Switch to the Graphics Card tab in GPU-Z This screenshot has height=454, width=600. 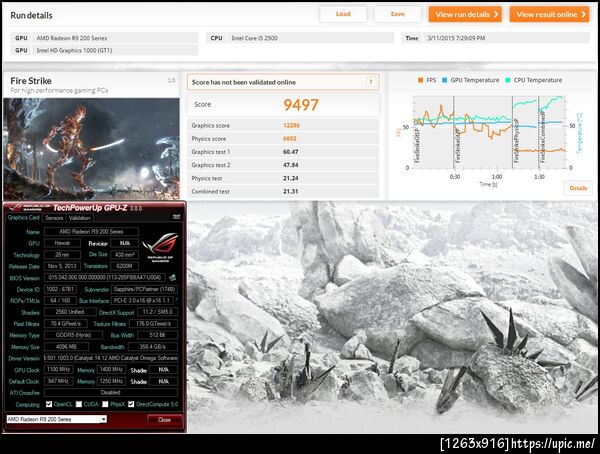(24, 218)
